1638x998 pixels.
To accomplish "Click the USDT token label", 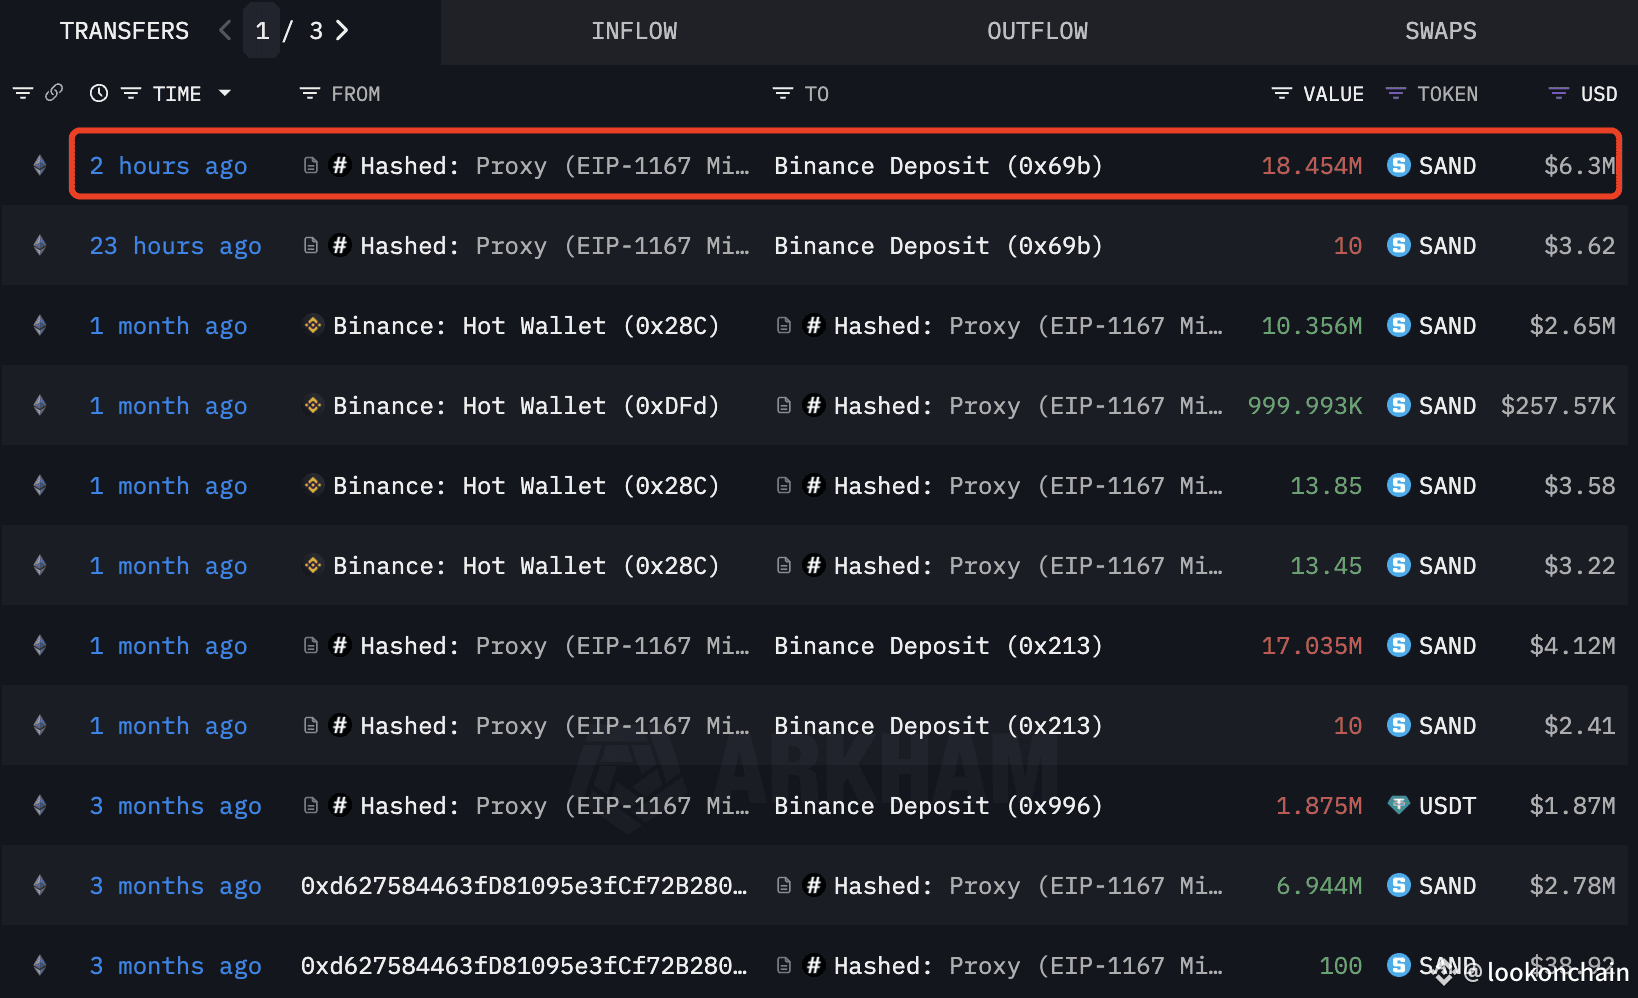I will [1447, 806].
